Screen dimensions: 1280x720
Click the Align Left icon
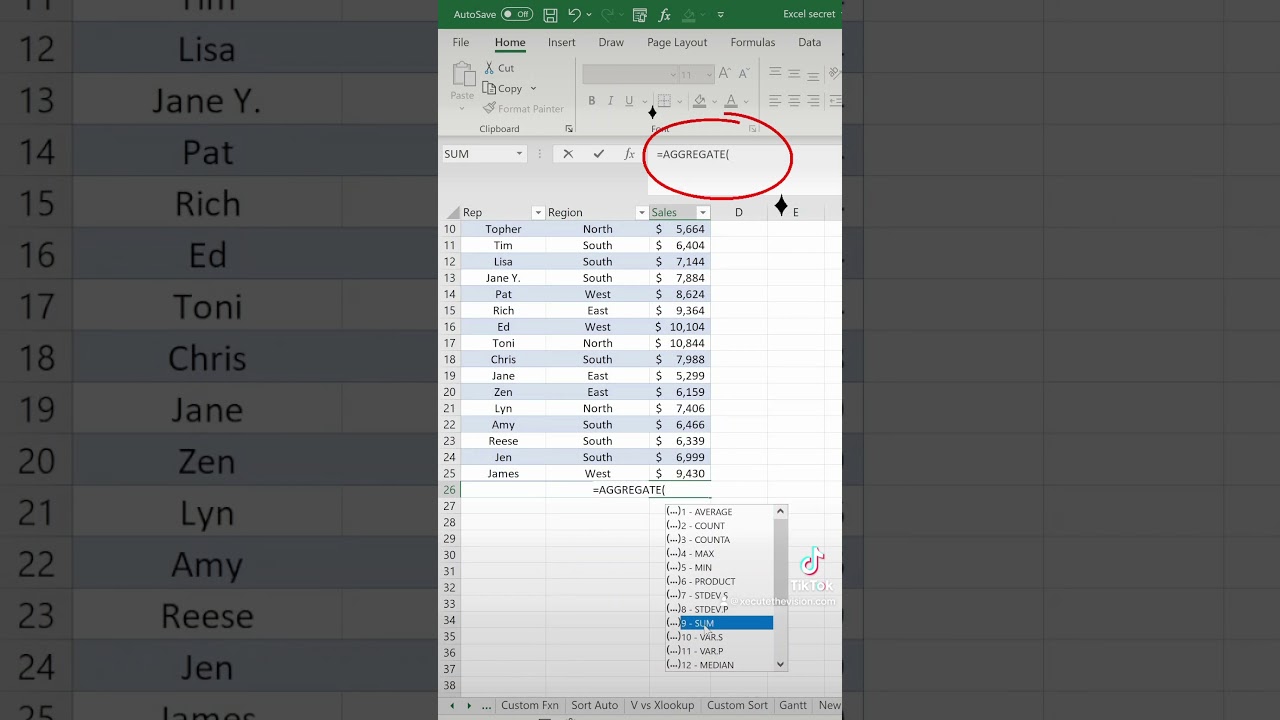coord(775,100)
